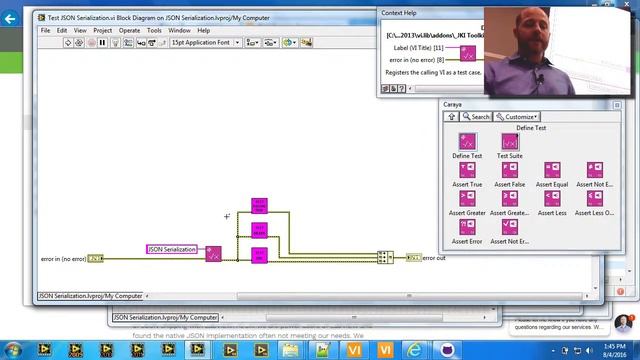
Task: Click Run Continuously in the toolbar
Action: pyautogui.click(x=79, y=42)
